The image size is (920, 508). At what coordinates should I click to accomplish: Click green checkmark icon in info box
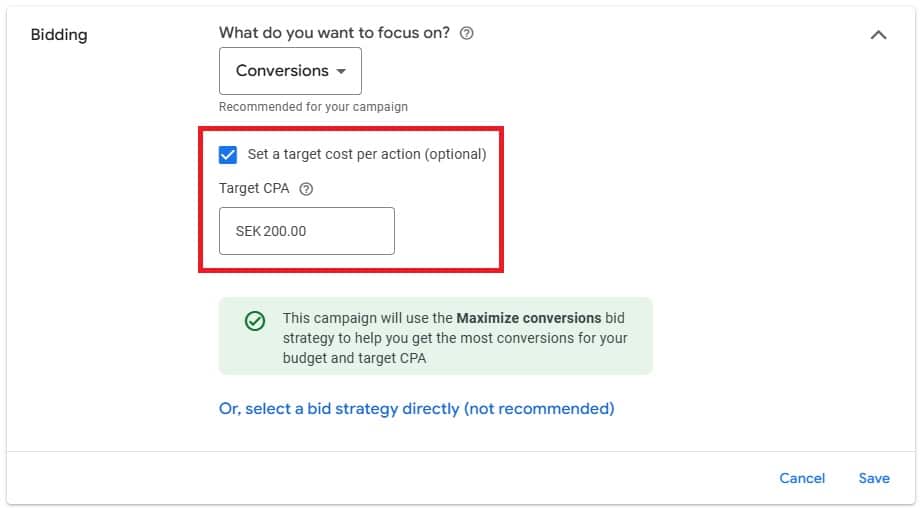point(255,321)
